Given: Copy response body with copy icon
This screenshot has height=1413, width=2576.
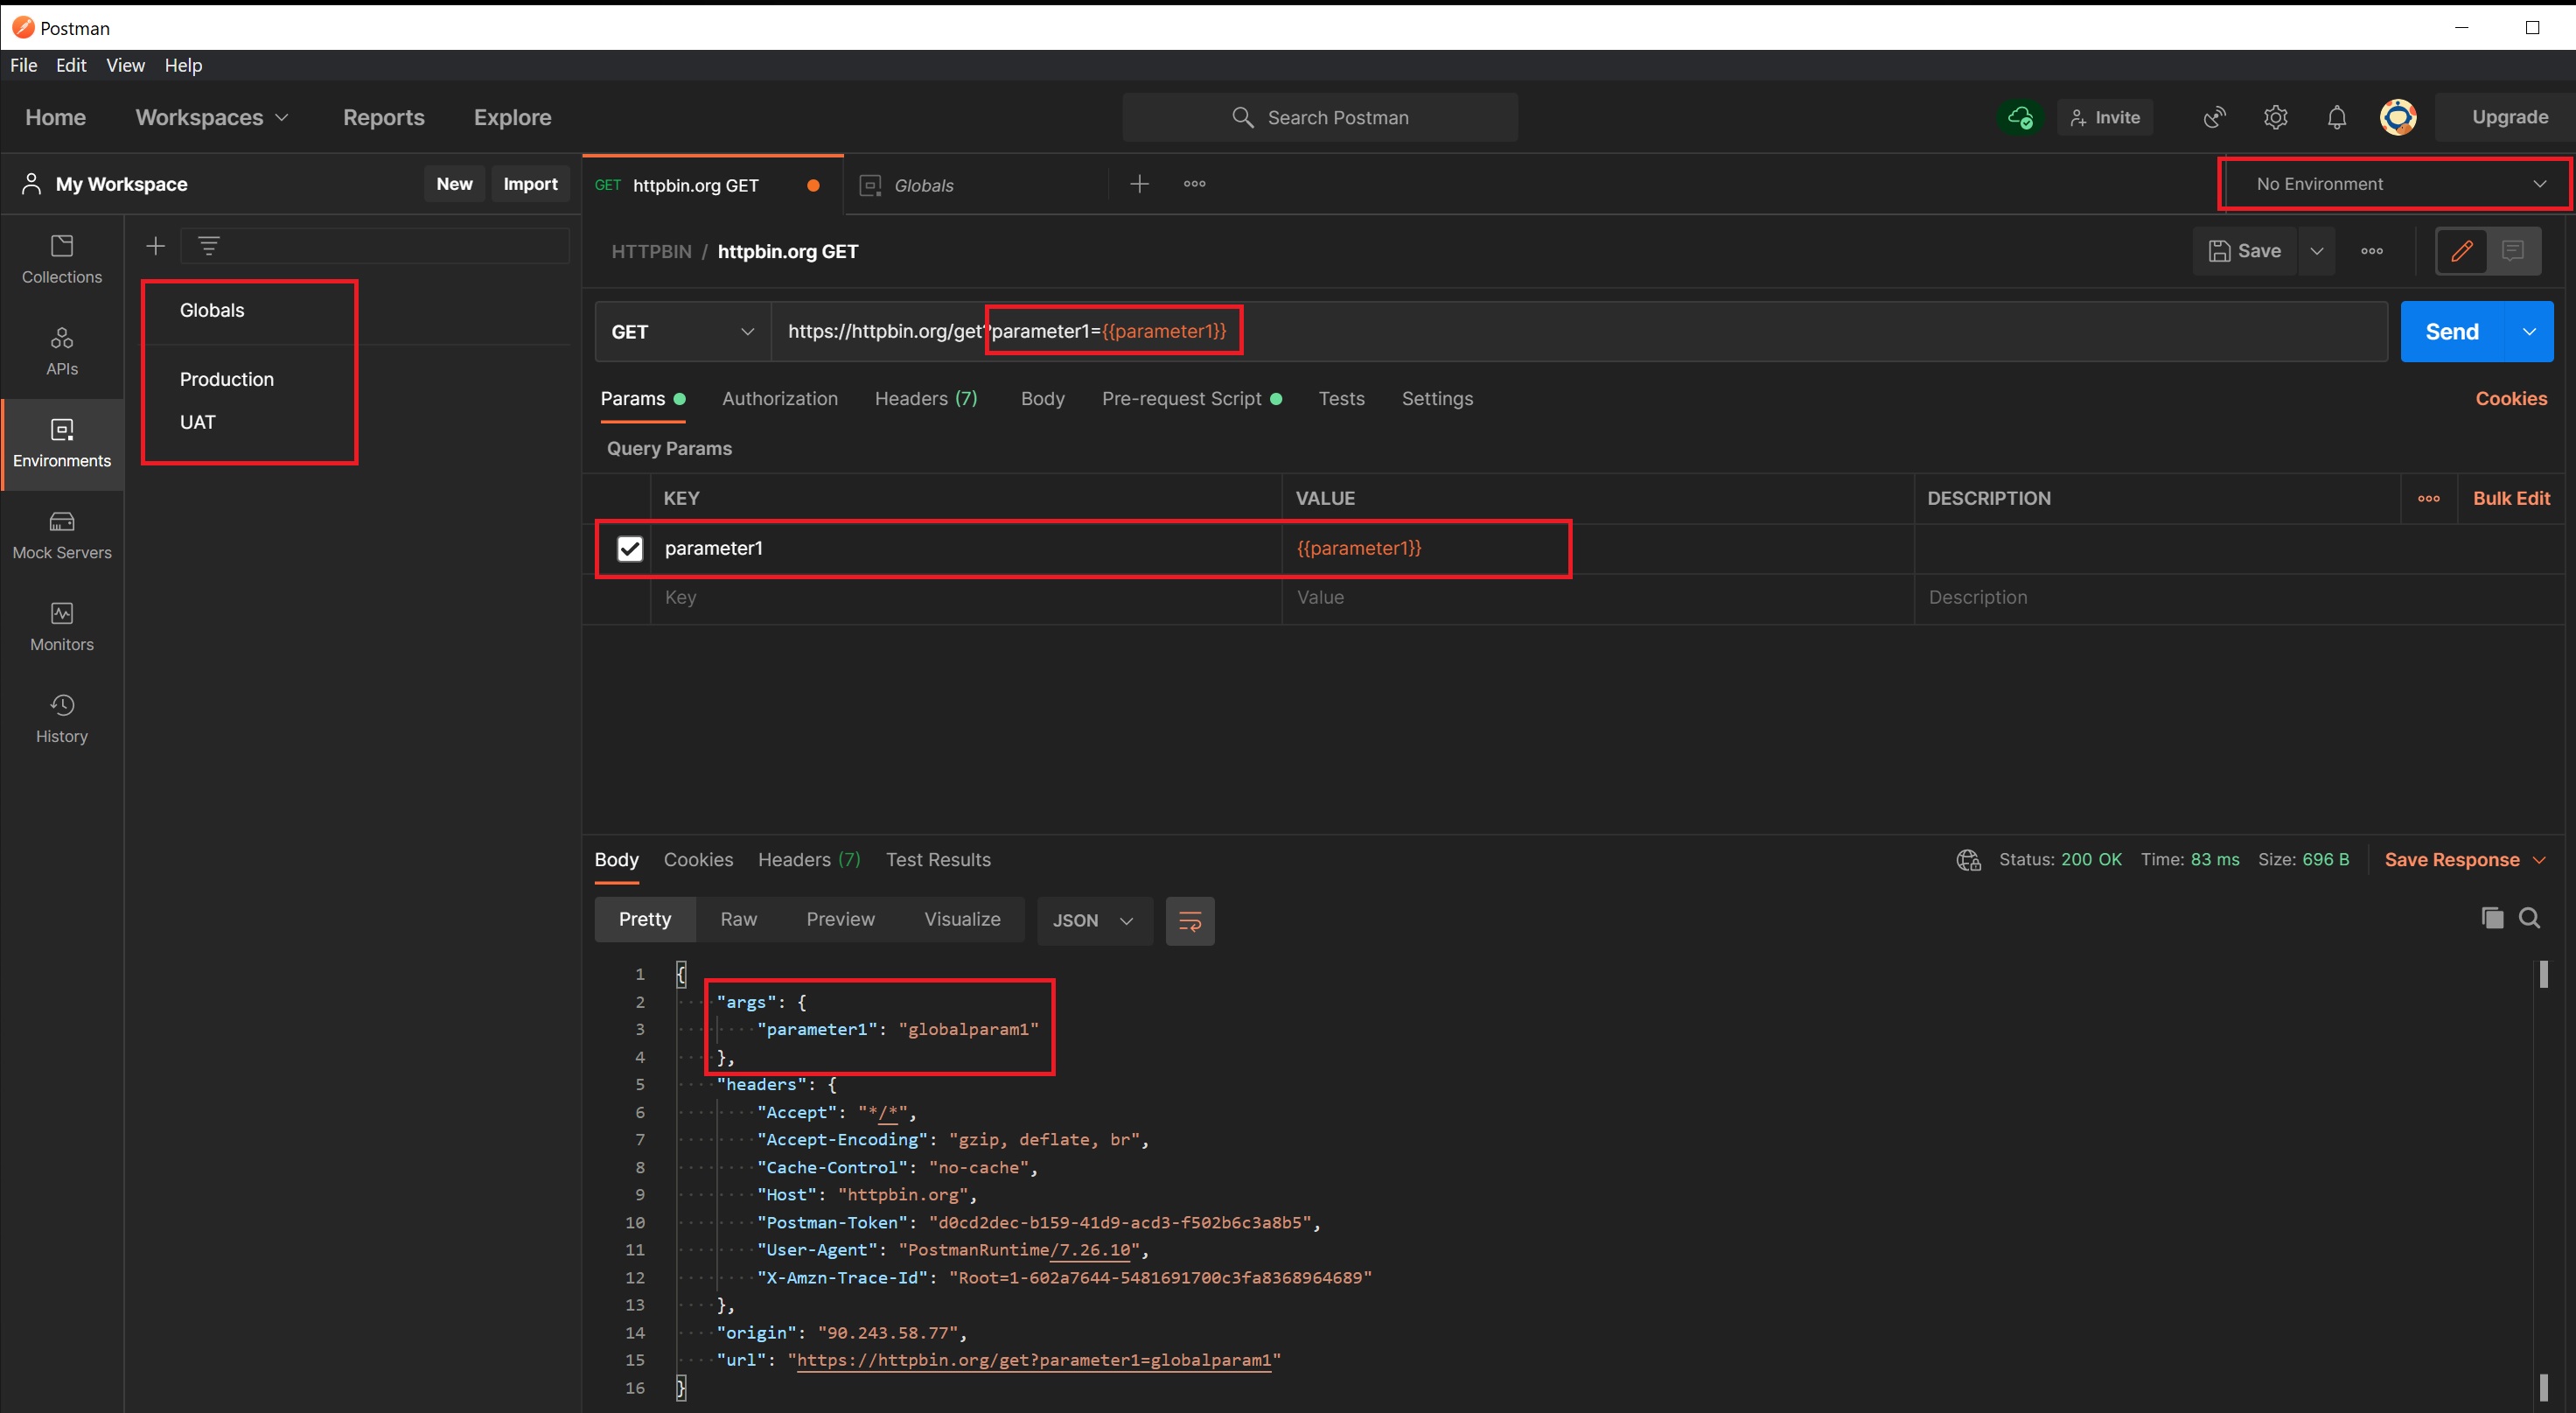Looking at the screenshot, I should click(2492, 918).
